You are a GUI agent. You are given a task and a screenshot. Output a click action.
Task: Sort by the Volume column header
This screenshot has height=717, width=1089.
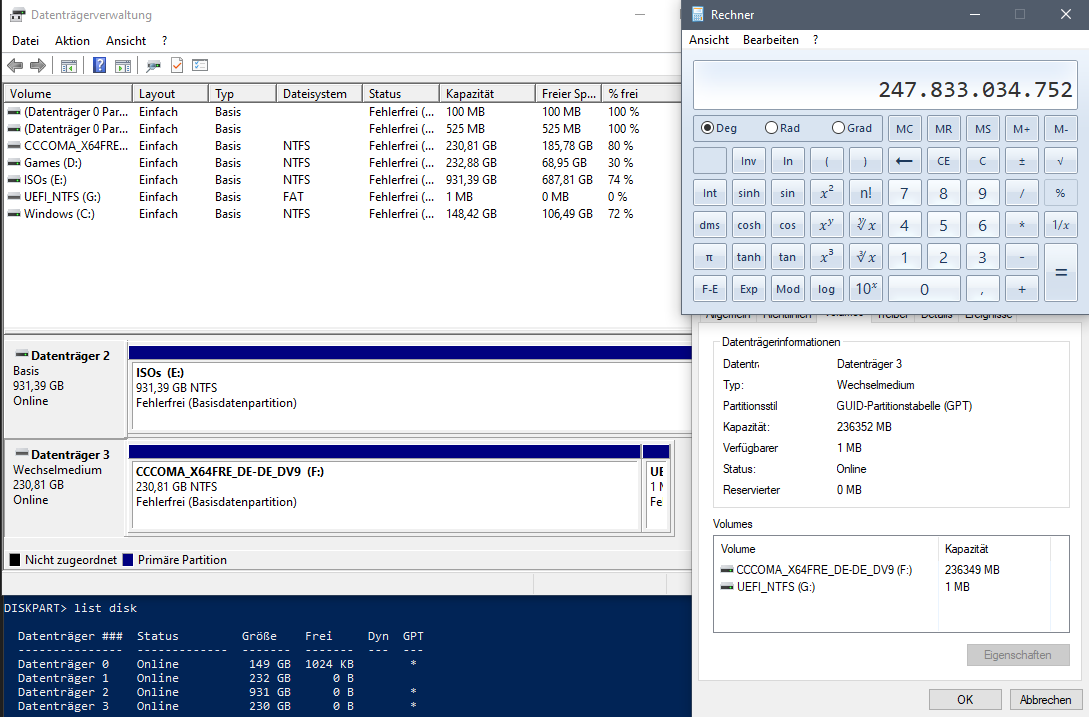(68, 94)
